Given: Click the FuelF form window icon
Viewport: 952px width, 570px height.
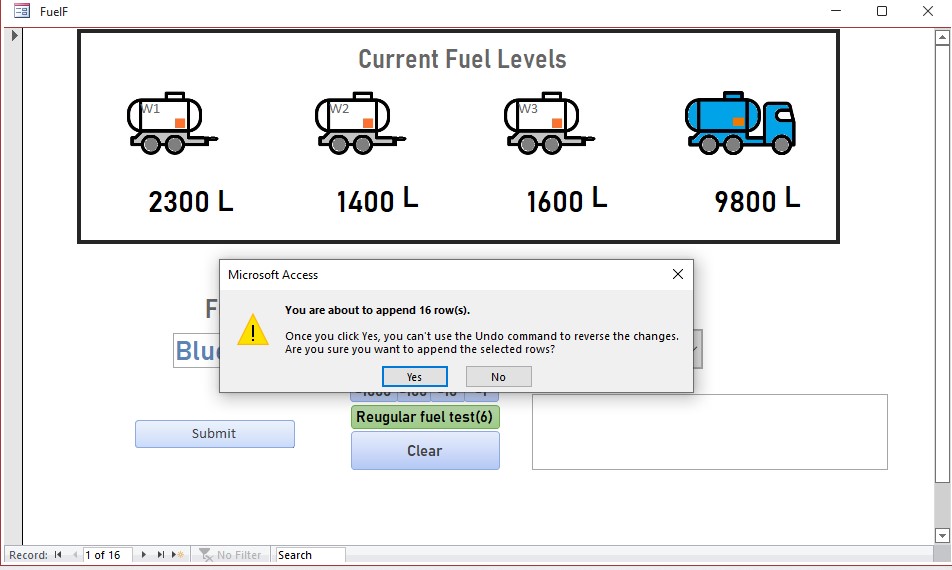Looking at the screenshot, I should 22,11.
